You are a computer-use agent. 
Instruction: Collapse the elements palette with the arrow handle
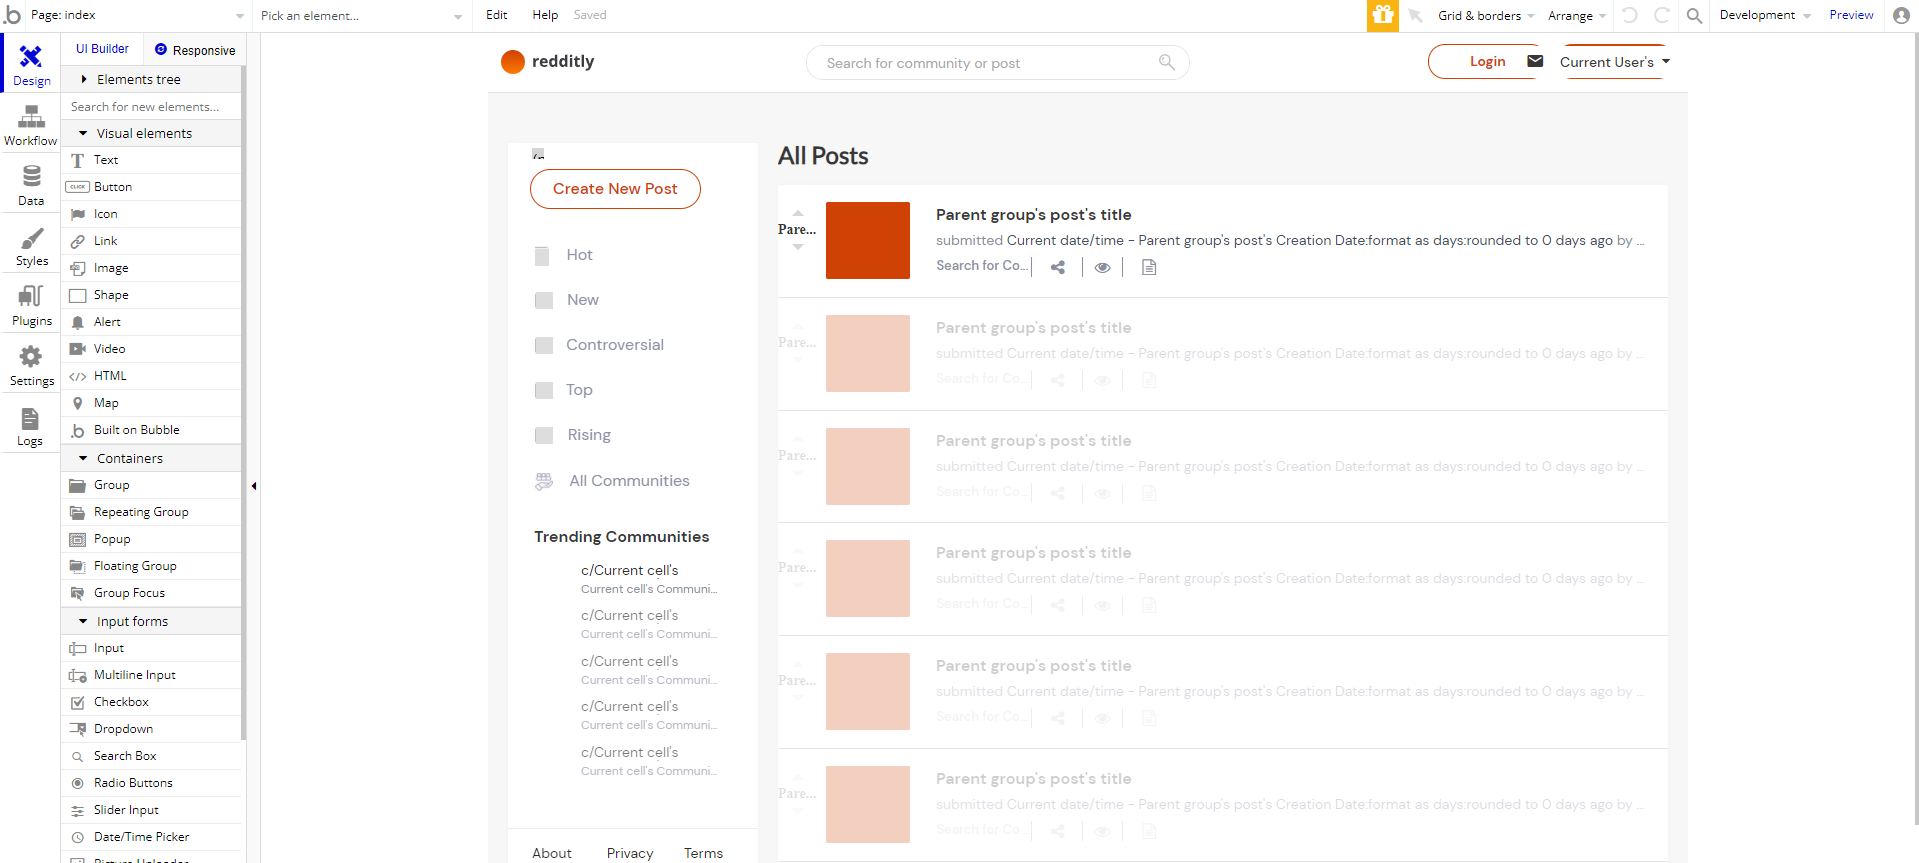tap(254, 486)
